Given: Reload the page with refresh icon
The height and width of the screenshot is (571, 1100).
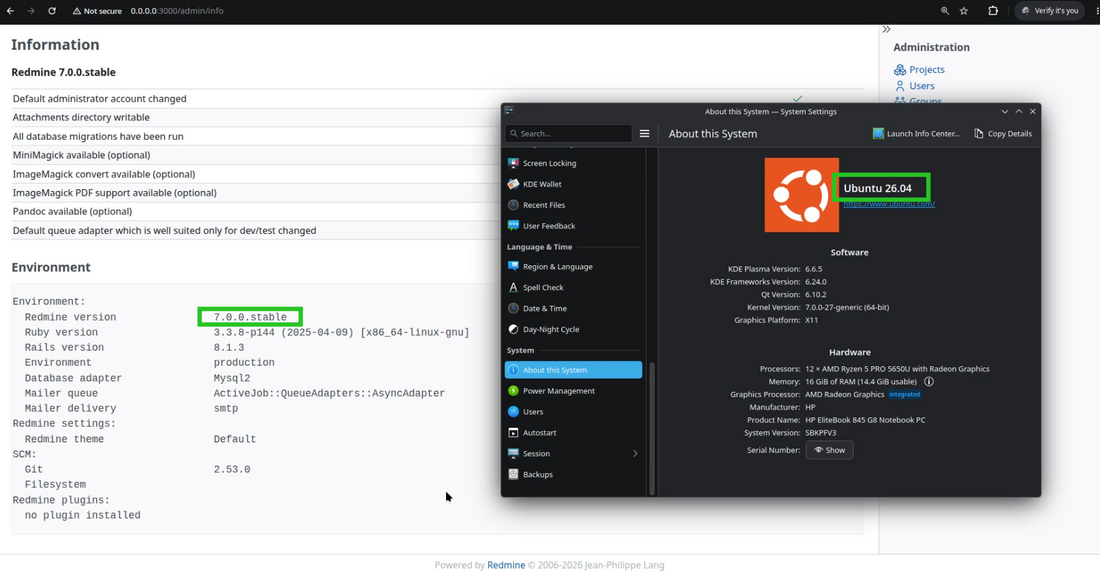Looking at the screenshot, I should (51, 11).
